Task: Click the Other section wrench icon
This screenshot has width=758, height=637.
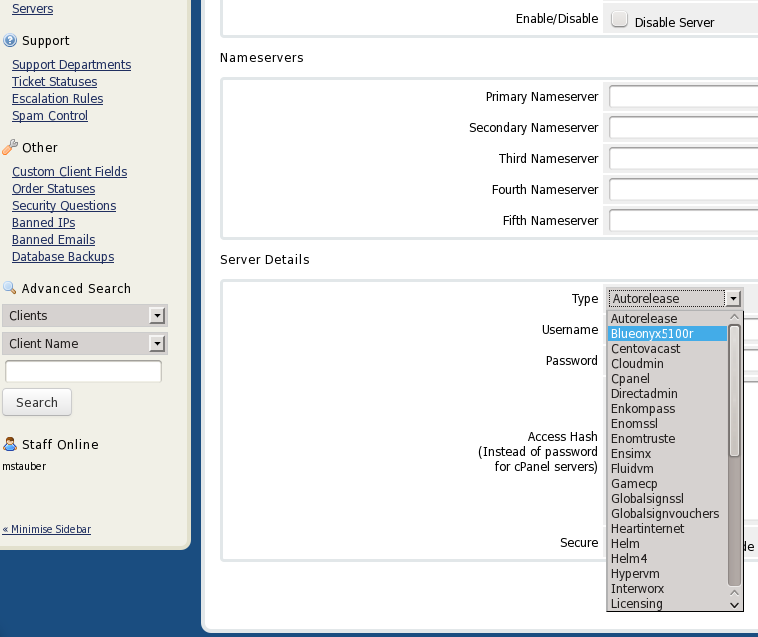Action: [x=10, y=148]
